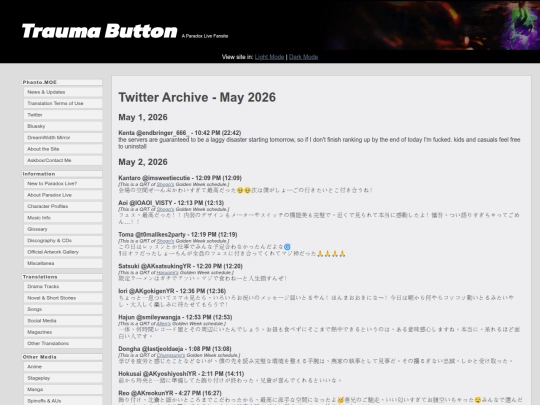Click Chungsung's link in Dongha's tweet note

[x=171, y=355]
